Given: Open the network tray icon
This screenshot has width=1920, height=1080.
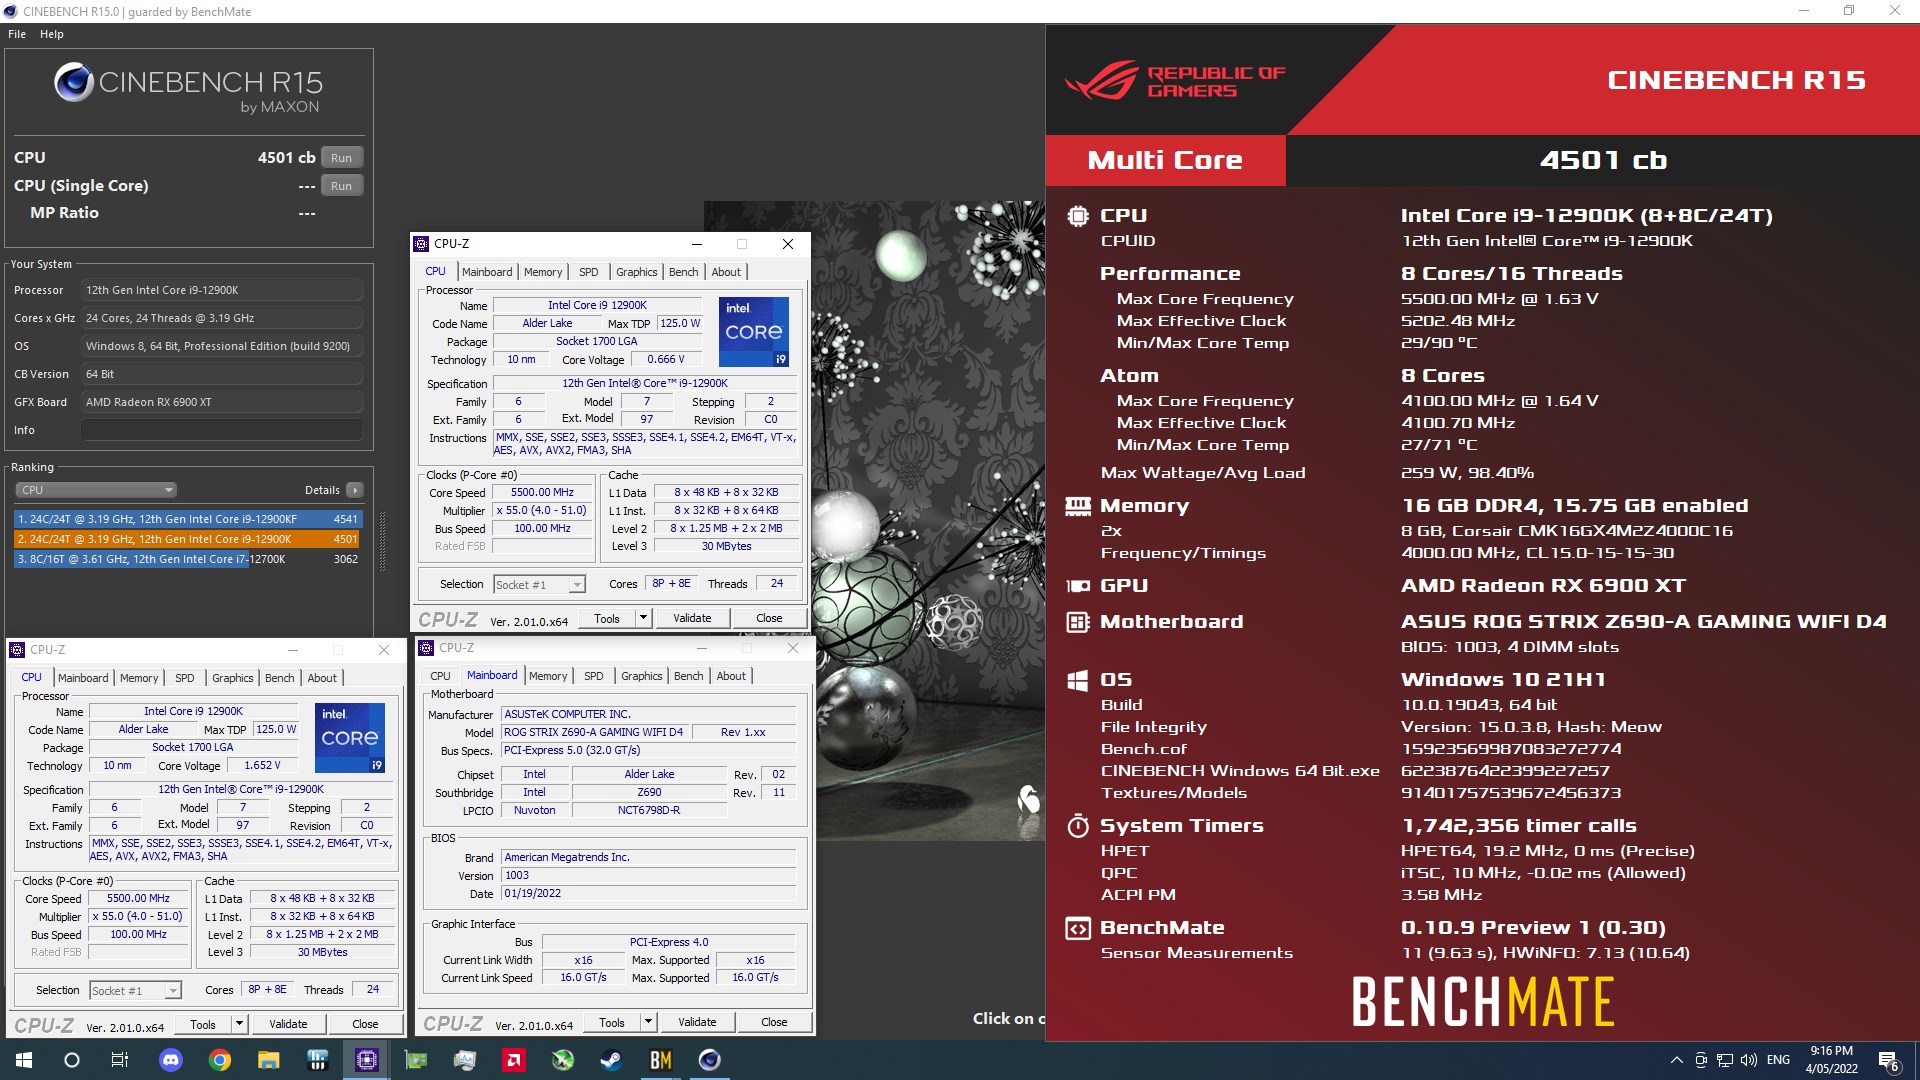Looking at the screenshot, I should point(1725,1060).
